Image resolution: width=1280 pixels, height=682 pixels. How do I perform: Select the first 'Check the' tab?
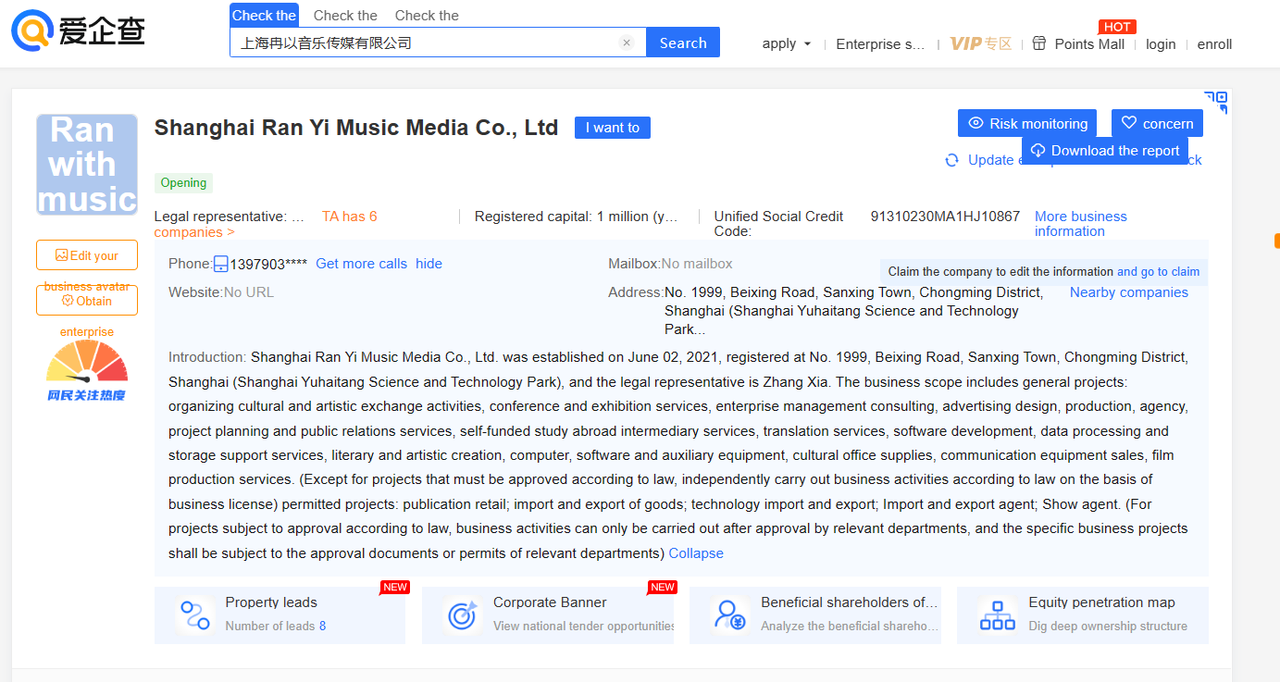tap(264, 15)
